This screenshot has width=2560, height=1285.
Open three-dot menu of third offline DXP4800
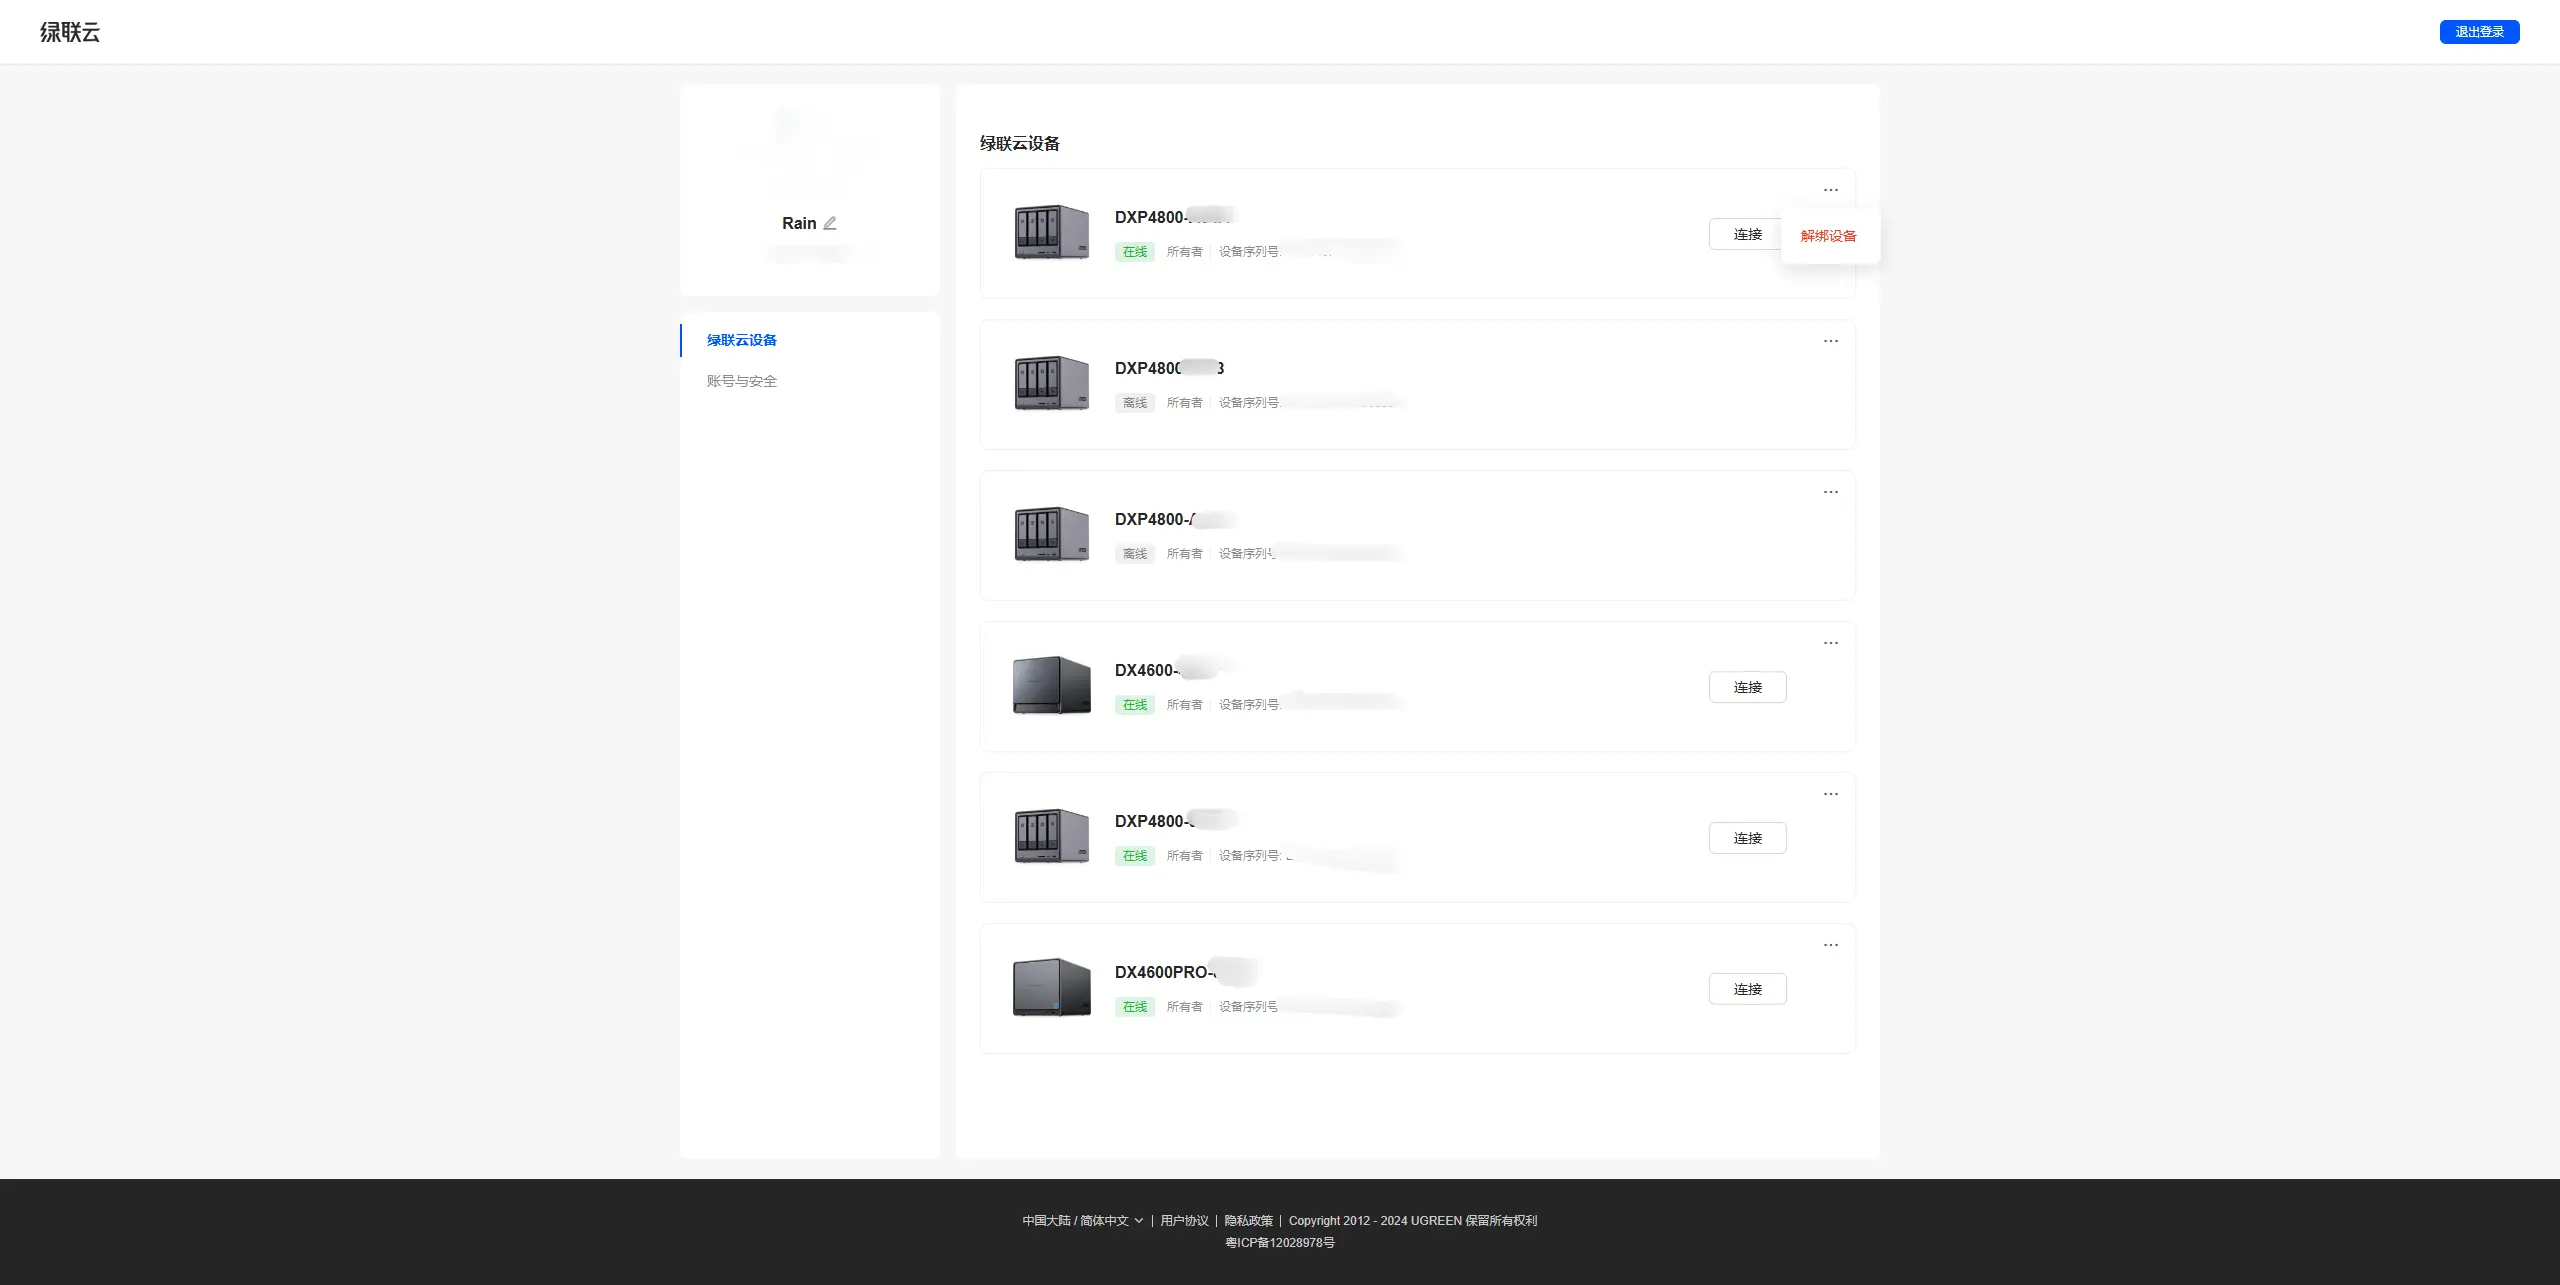(1830, 492)
